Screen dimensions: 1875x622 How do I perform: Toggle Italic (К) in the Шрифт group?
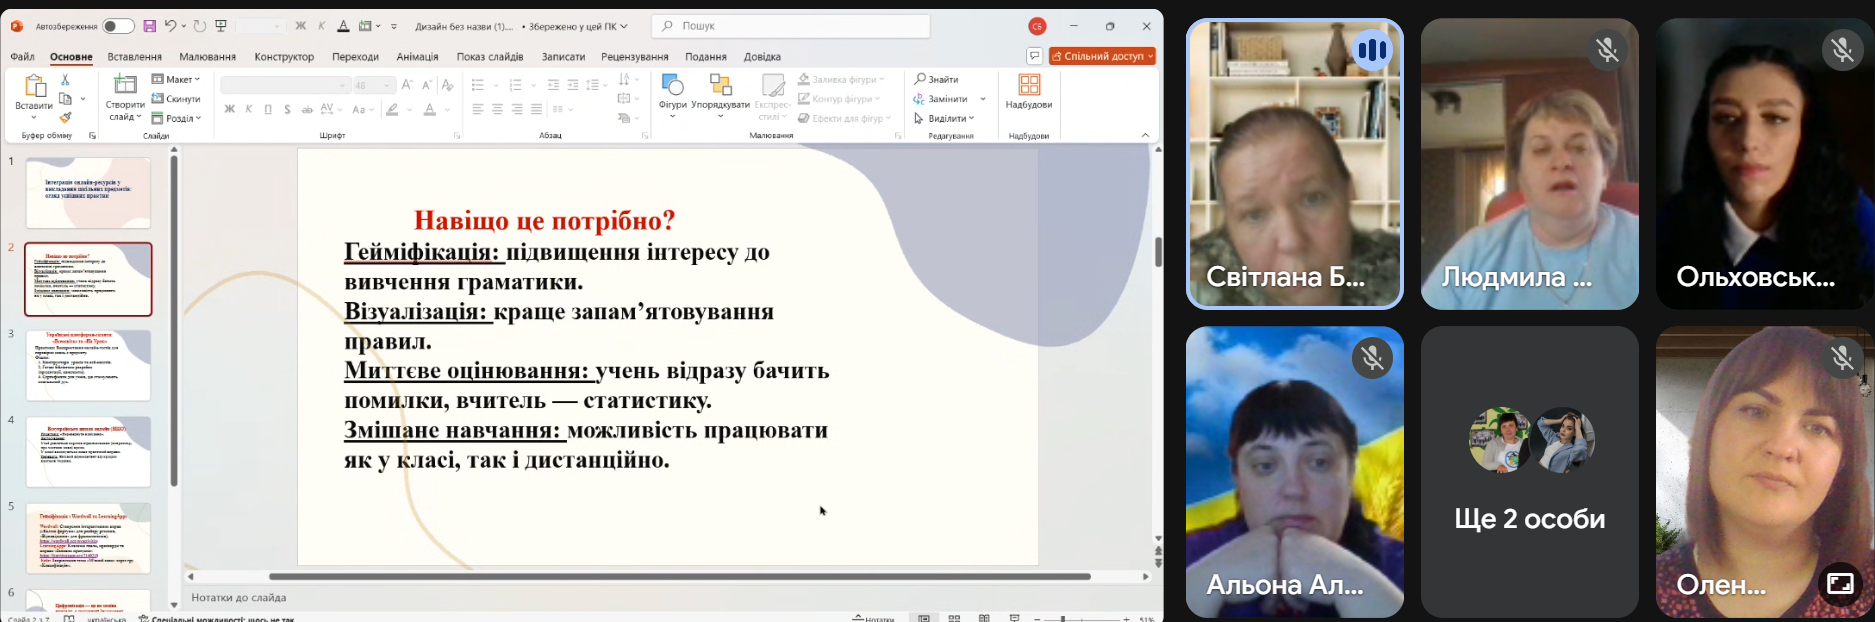click(x=249, y=109)
